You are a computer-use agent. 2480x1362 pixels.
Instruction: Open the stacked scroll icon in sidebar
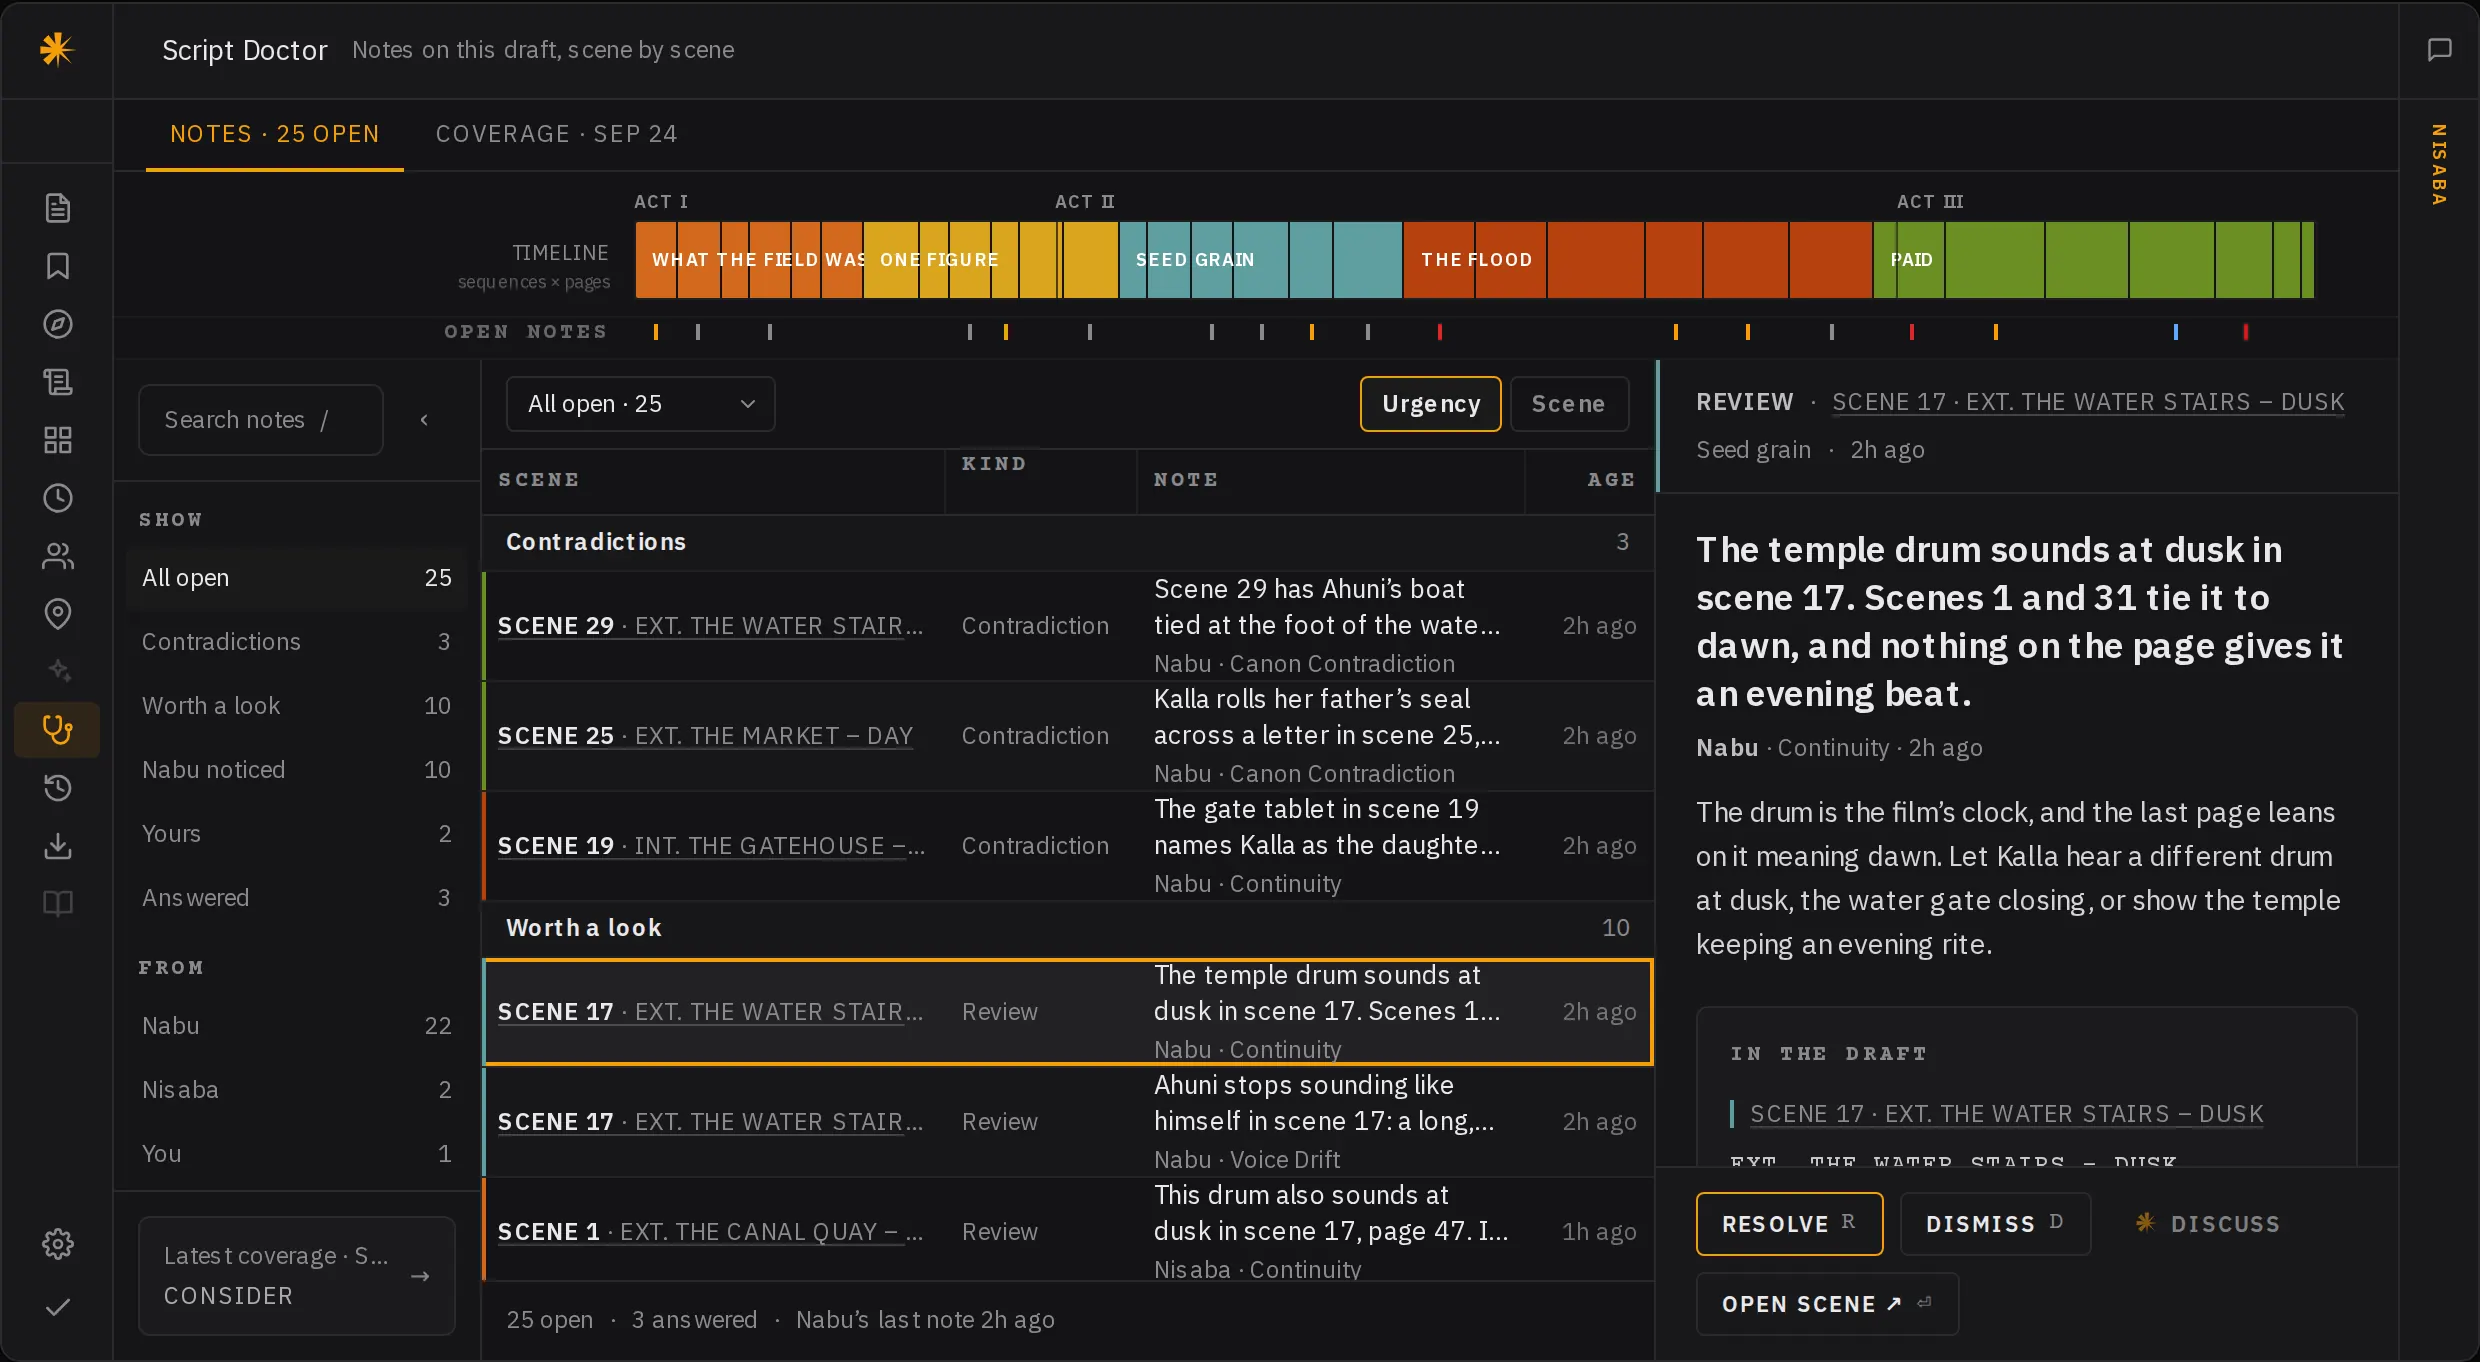point(58,382)
